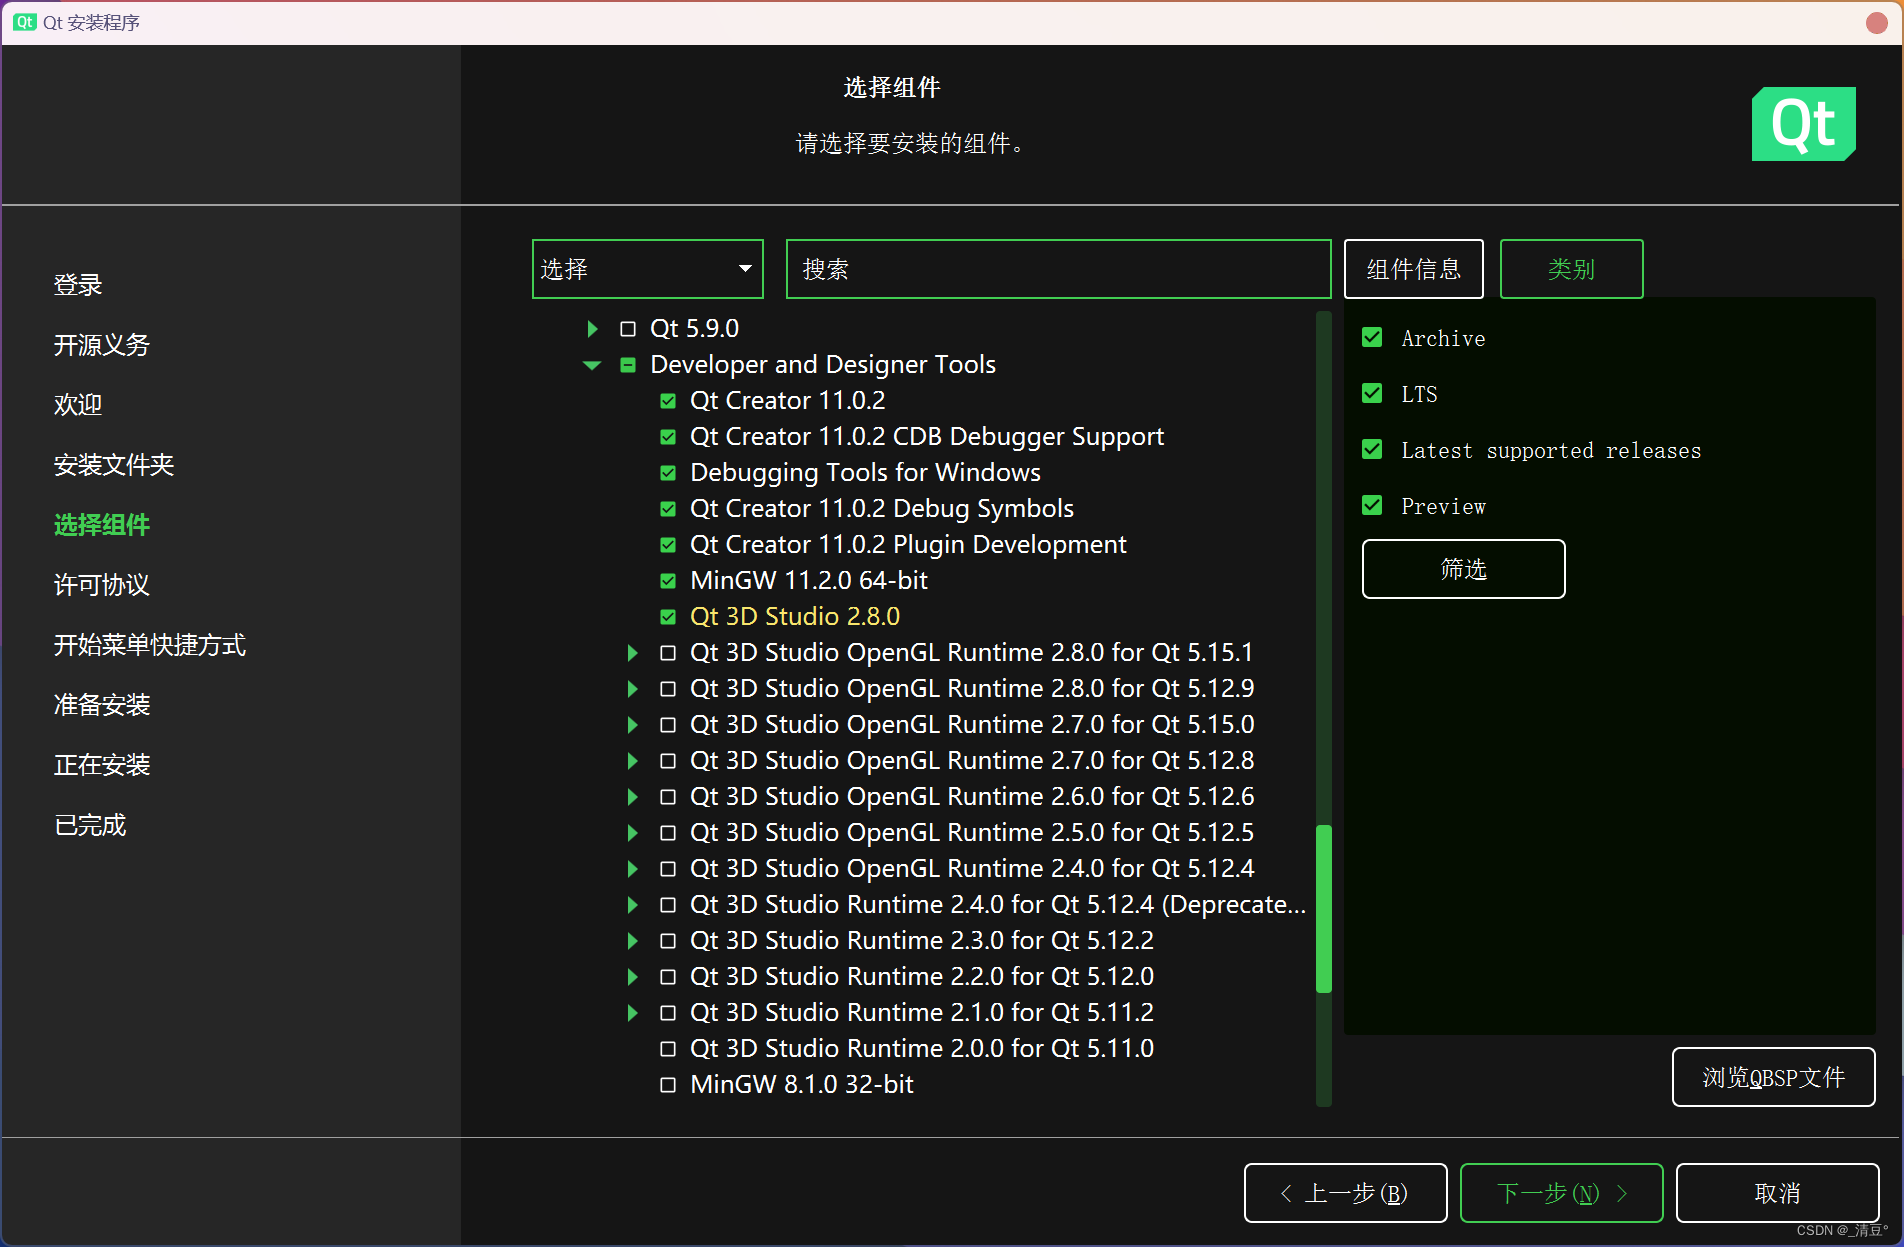Expand the Qt 5.9.0 tree node
The image size is (1904, 1247).
pos(592,329)
